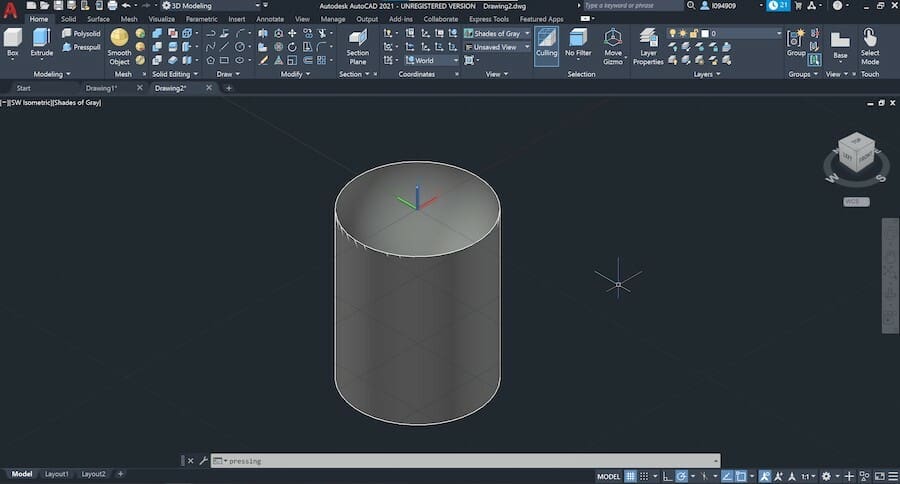Screen dimensions: 900x484
Task: Toggle the drawing grid display in status bar
Action: [x=630, y=476]
